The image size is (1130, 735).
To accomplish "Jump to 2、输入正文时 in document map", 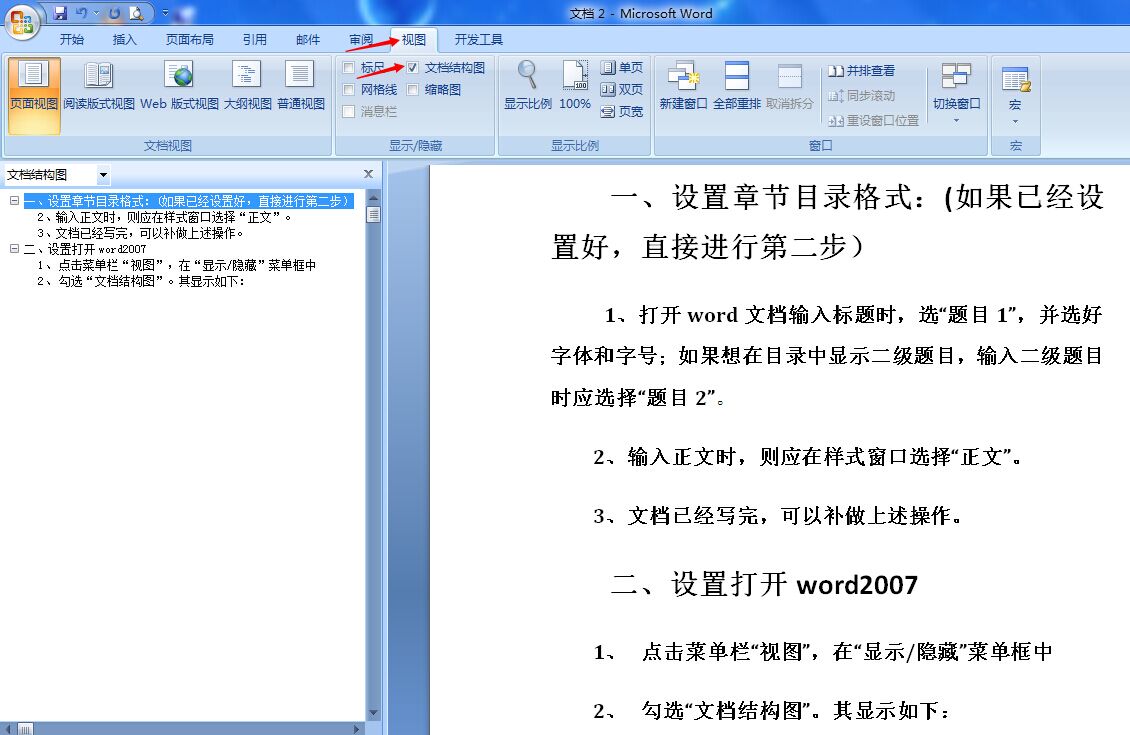I will tap(164, 217).
